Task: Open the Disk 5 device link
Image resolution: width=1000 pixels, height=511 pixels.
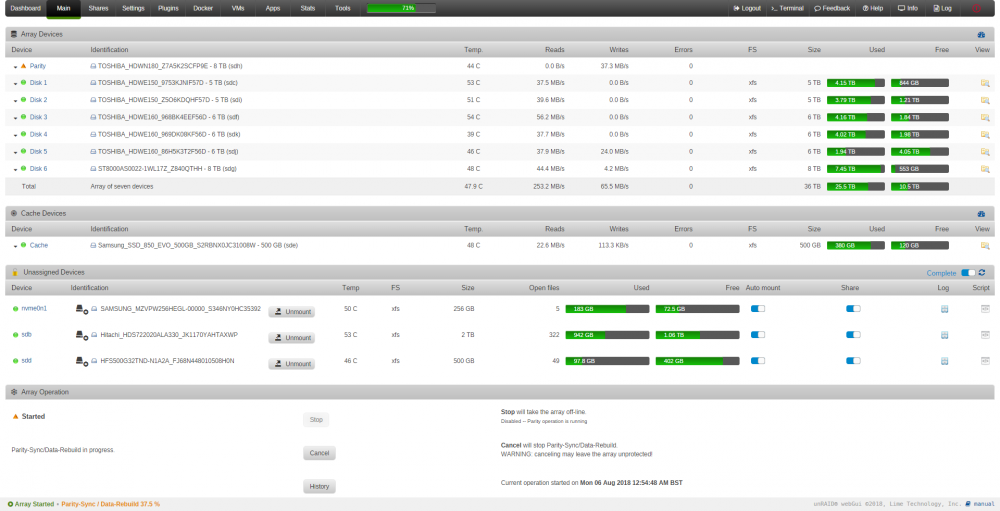Action: pos(38,152)
